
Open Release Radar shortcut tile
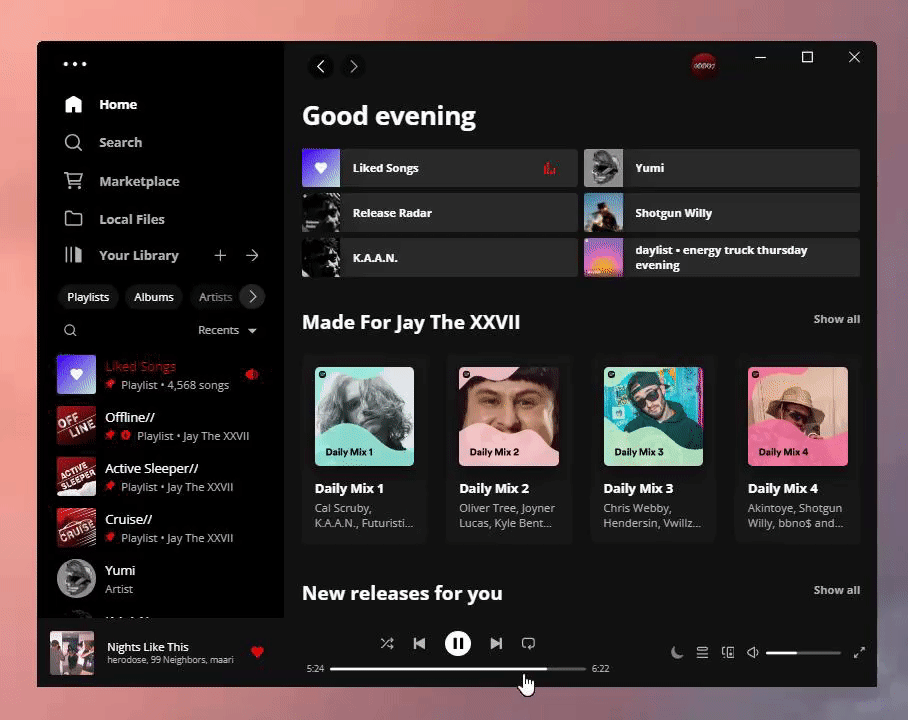(x=440, y=213)
